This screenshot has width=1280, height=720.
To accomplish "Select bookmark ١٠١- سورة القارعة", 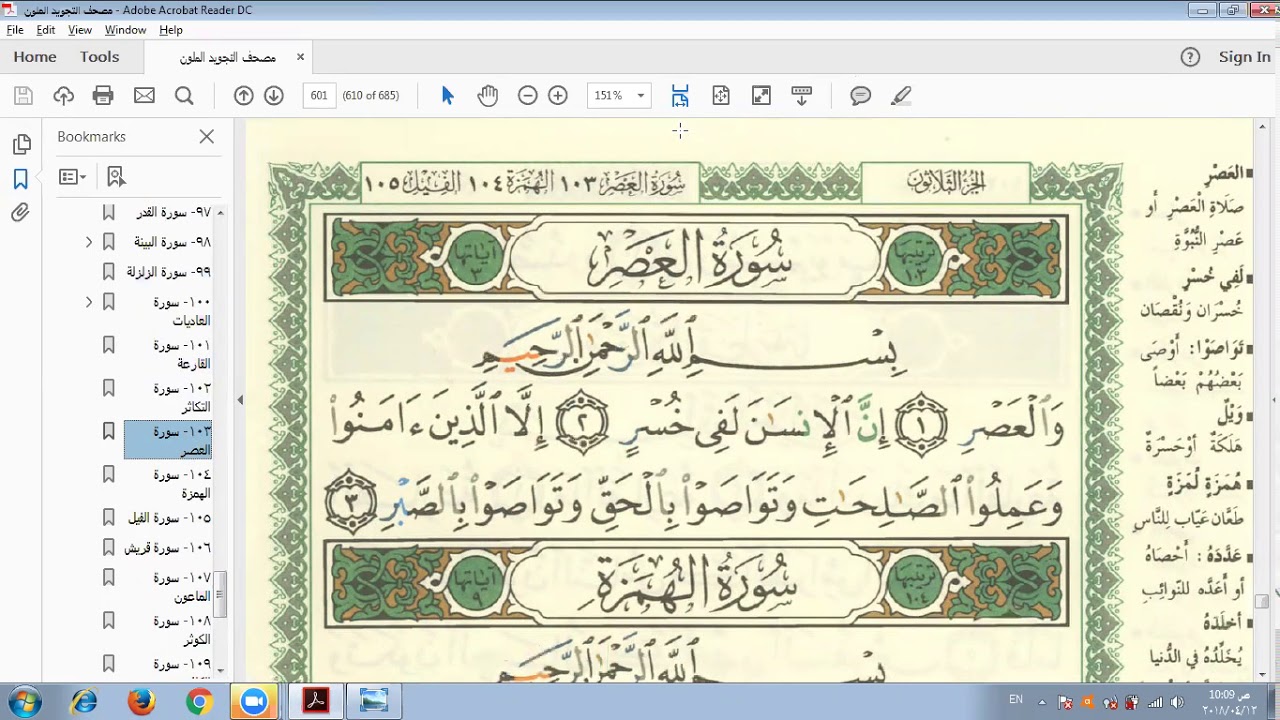I will click(182, 354).
